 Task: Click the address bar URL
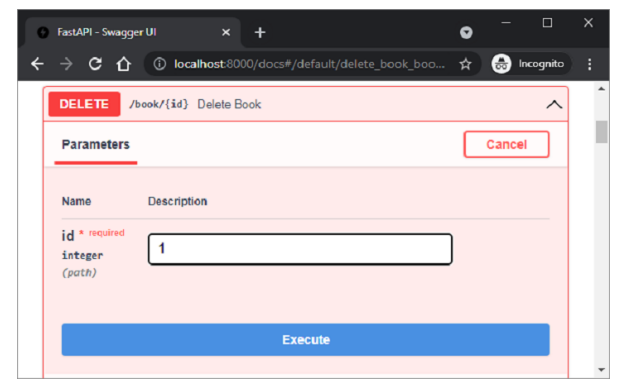pyautogui.click(x=310, y=64)
